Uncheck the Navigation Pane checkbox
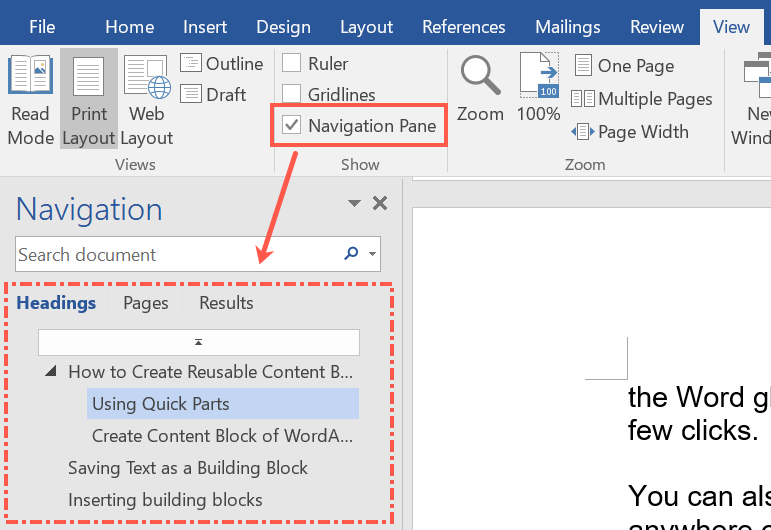This screenshot has width=771, height=530. click(292, 125)
